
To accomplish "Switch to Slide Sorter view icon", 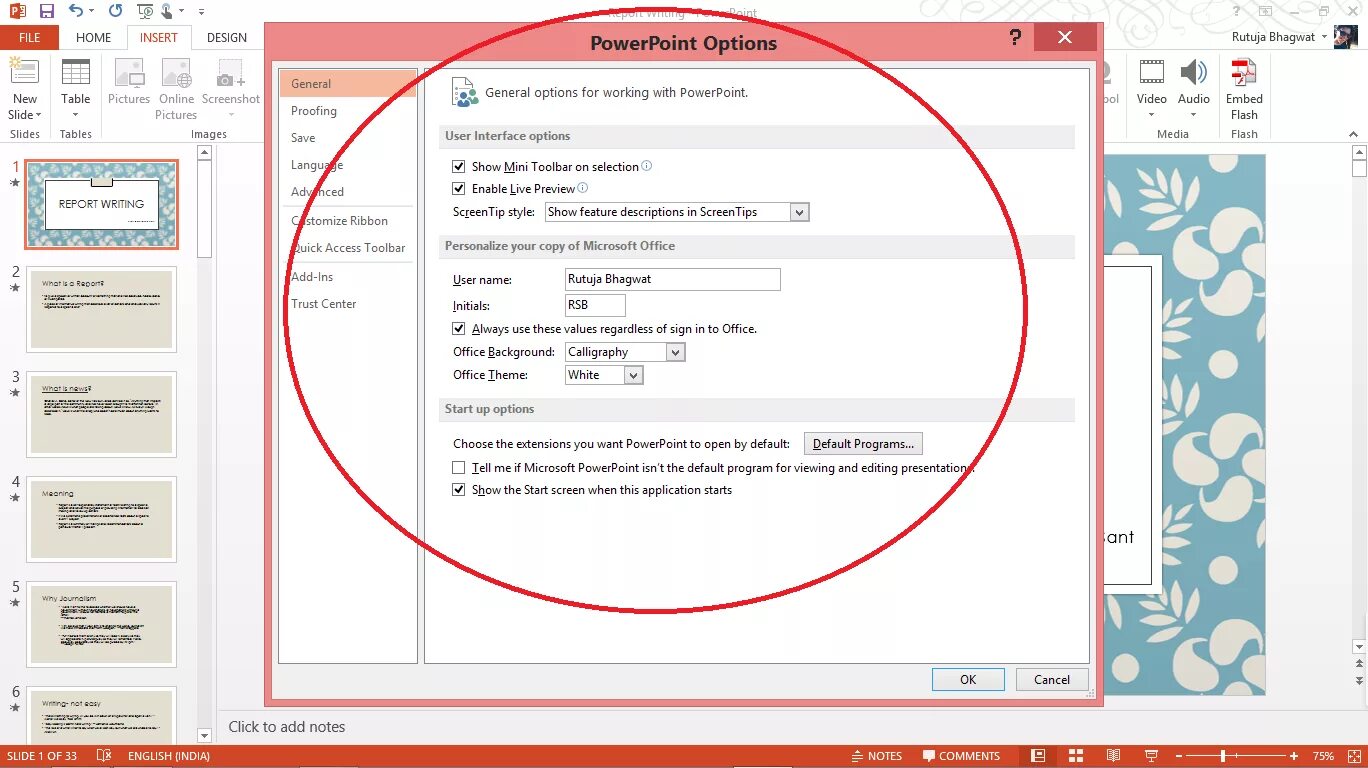I will point(1076,756).
